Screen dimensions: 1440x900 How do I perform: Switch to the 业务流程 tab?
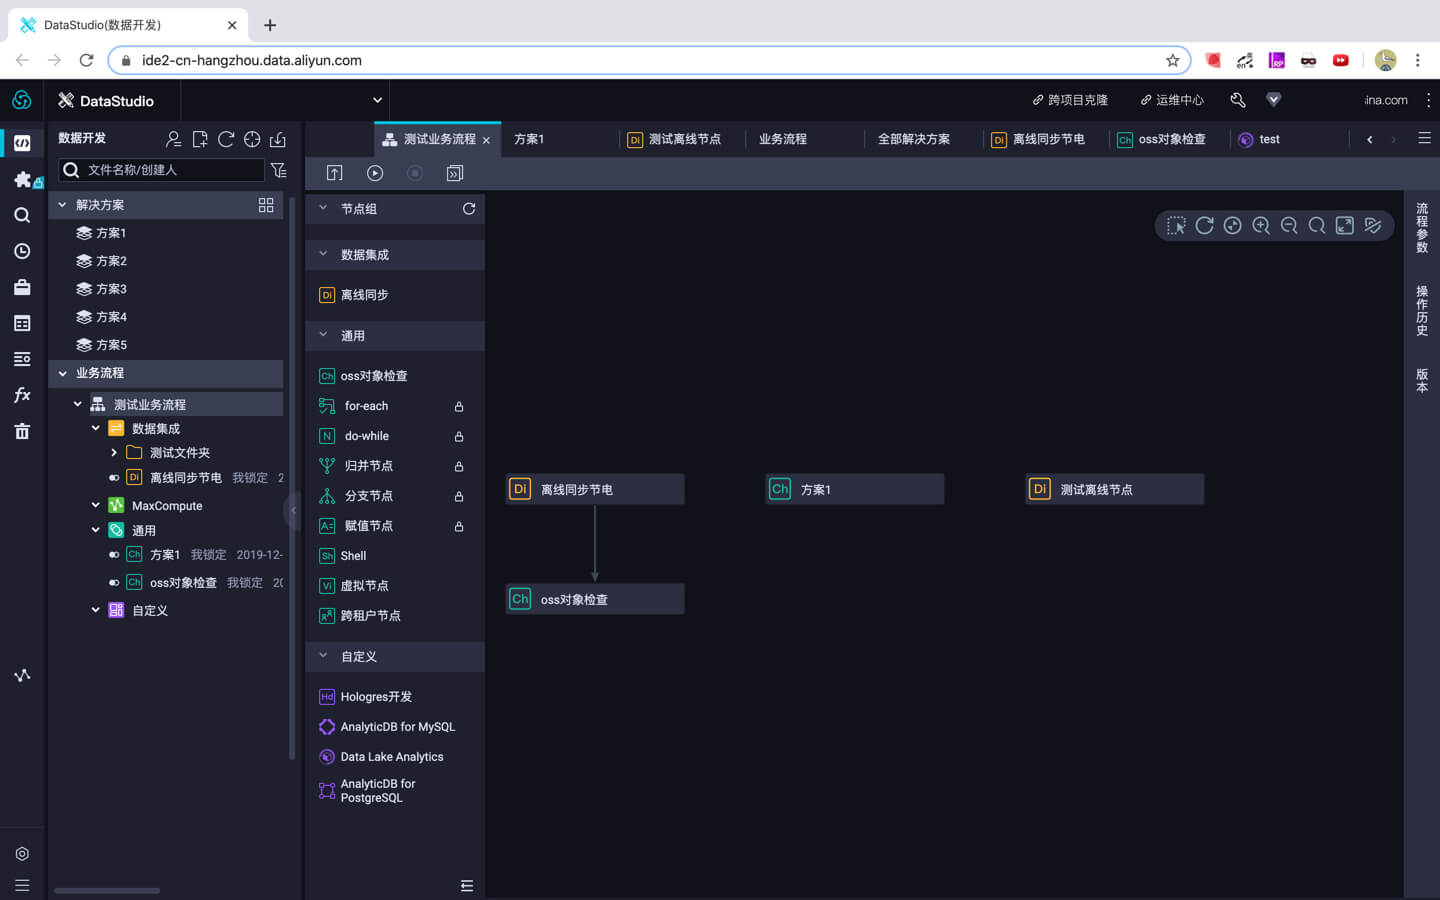[783, 139]
